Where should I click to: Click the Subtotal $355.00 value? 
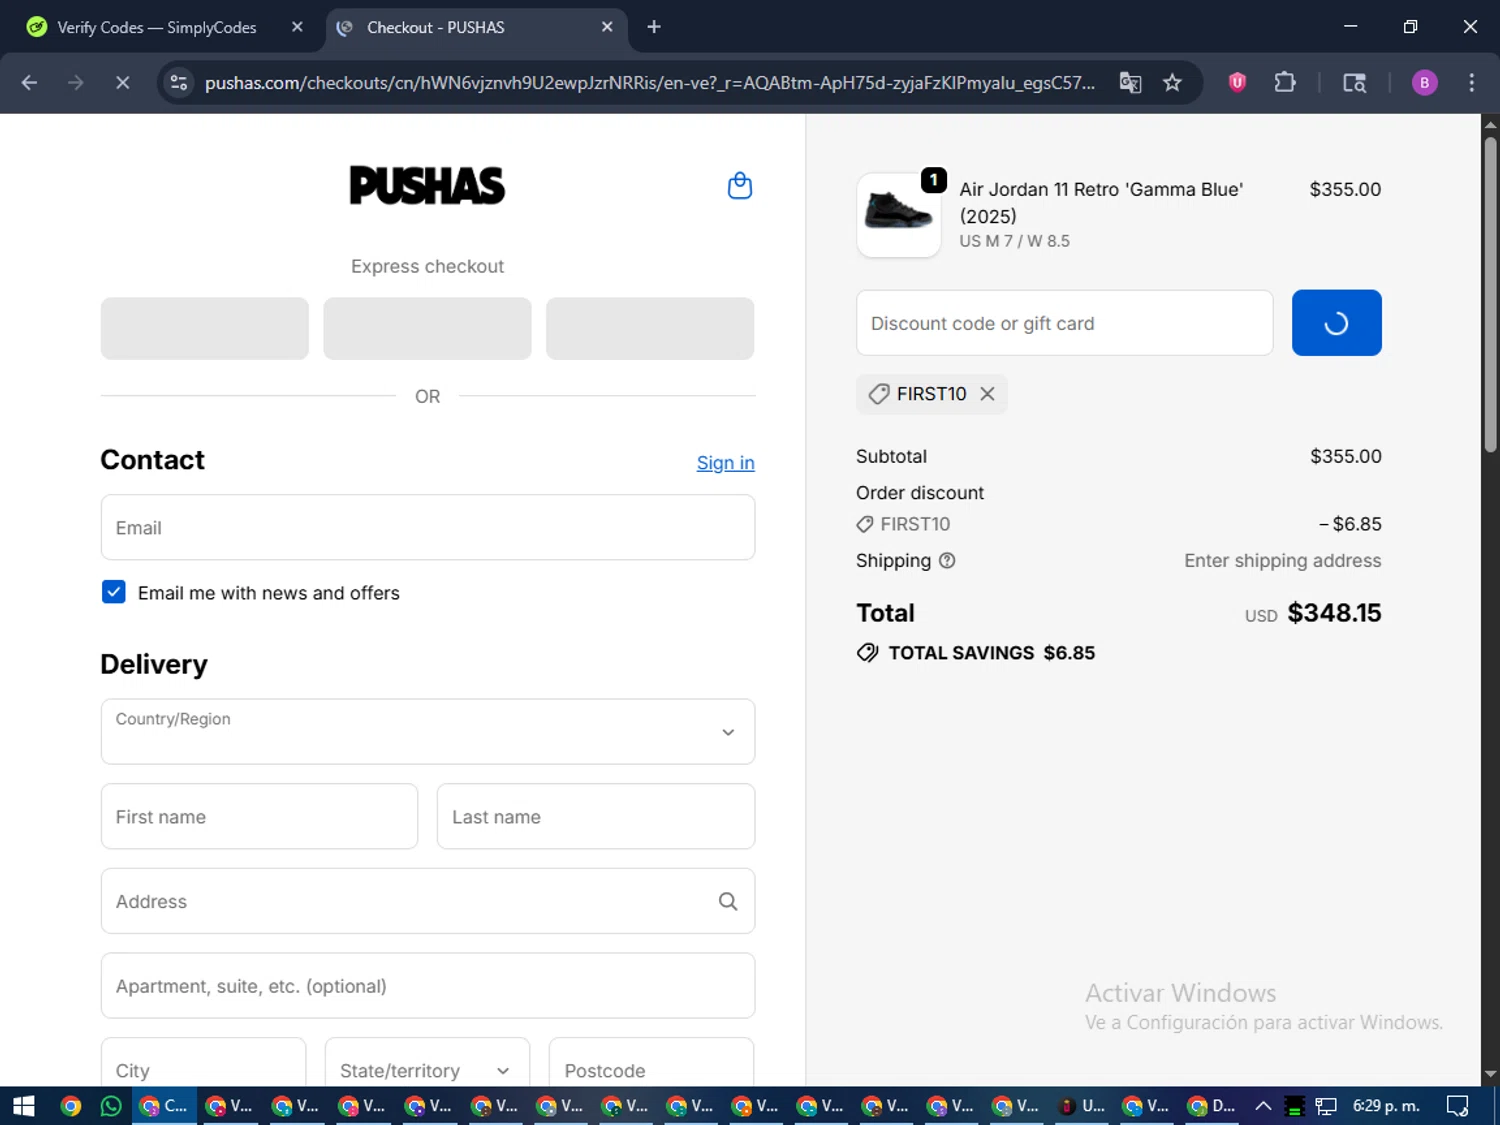1346,456
